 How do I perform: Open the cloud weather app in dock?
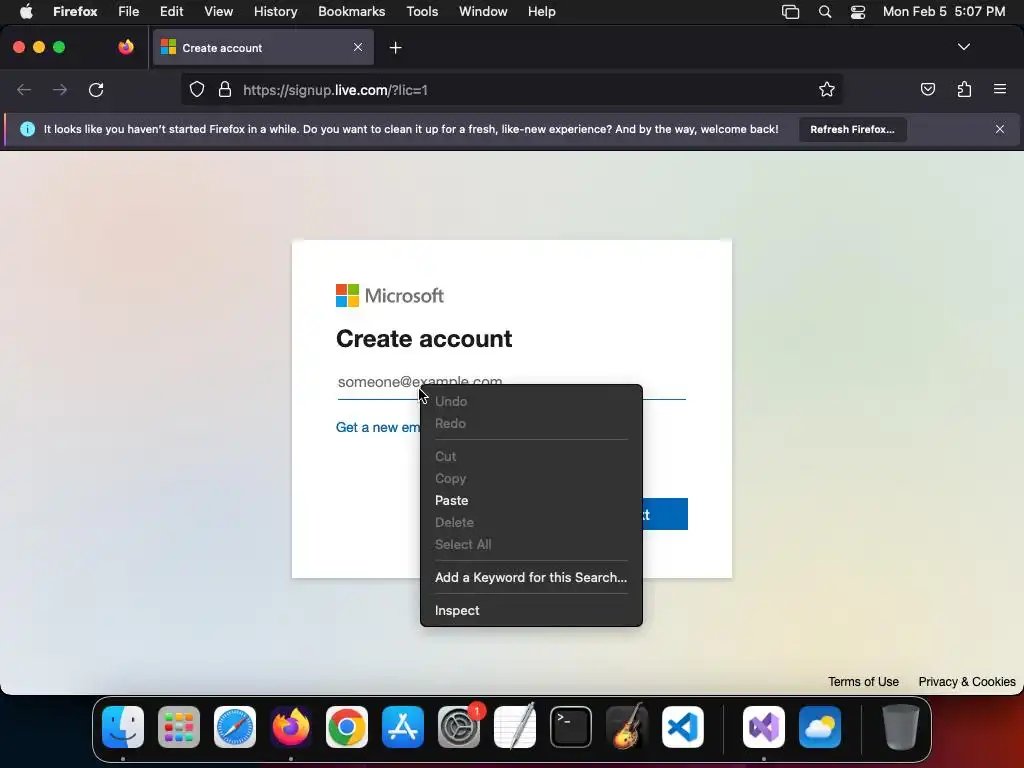pyautogui.click(x=820, y=727)
